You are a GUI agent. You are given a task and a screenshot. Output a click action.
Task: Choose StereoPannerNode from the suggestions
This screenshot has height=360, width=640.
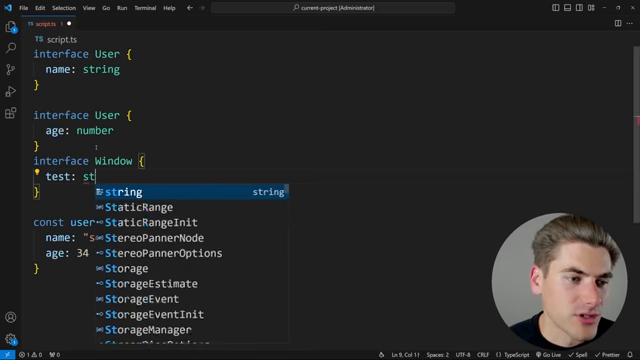192,238
